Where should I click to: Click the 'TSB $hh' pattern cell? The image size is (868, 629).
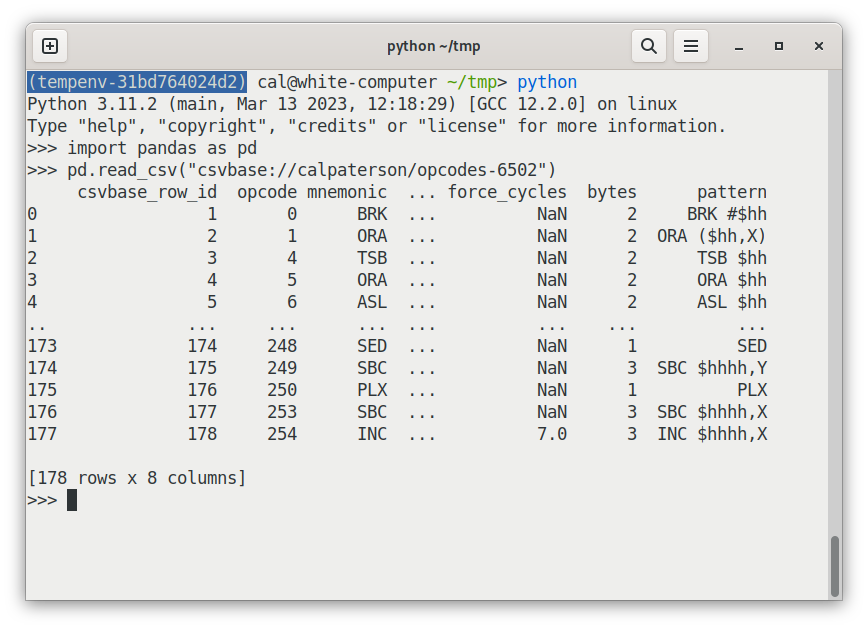click(x=732, y=258)
